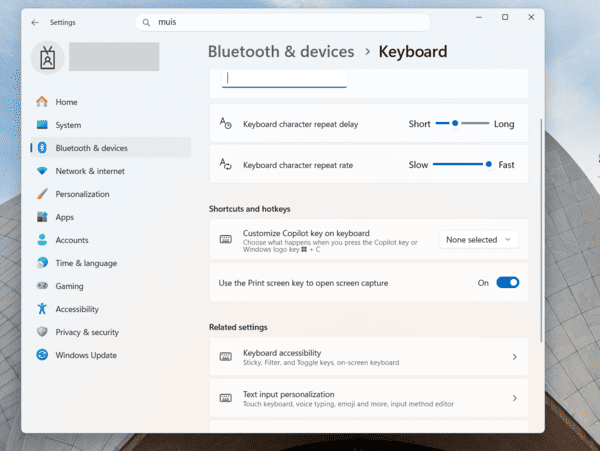Turn off Print screen key toggle
This screenshot has width=600, height=451.
click(x=507, y=283)
